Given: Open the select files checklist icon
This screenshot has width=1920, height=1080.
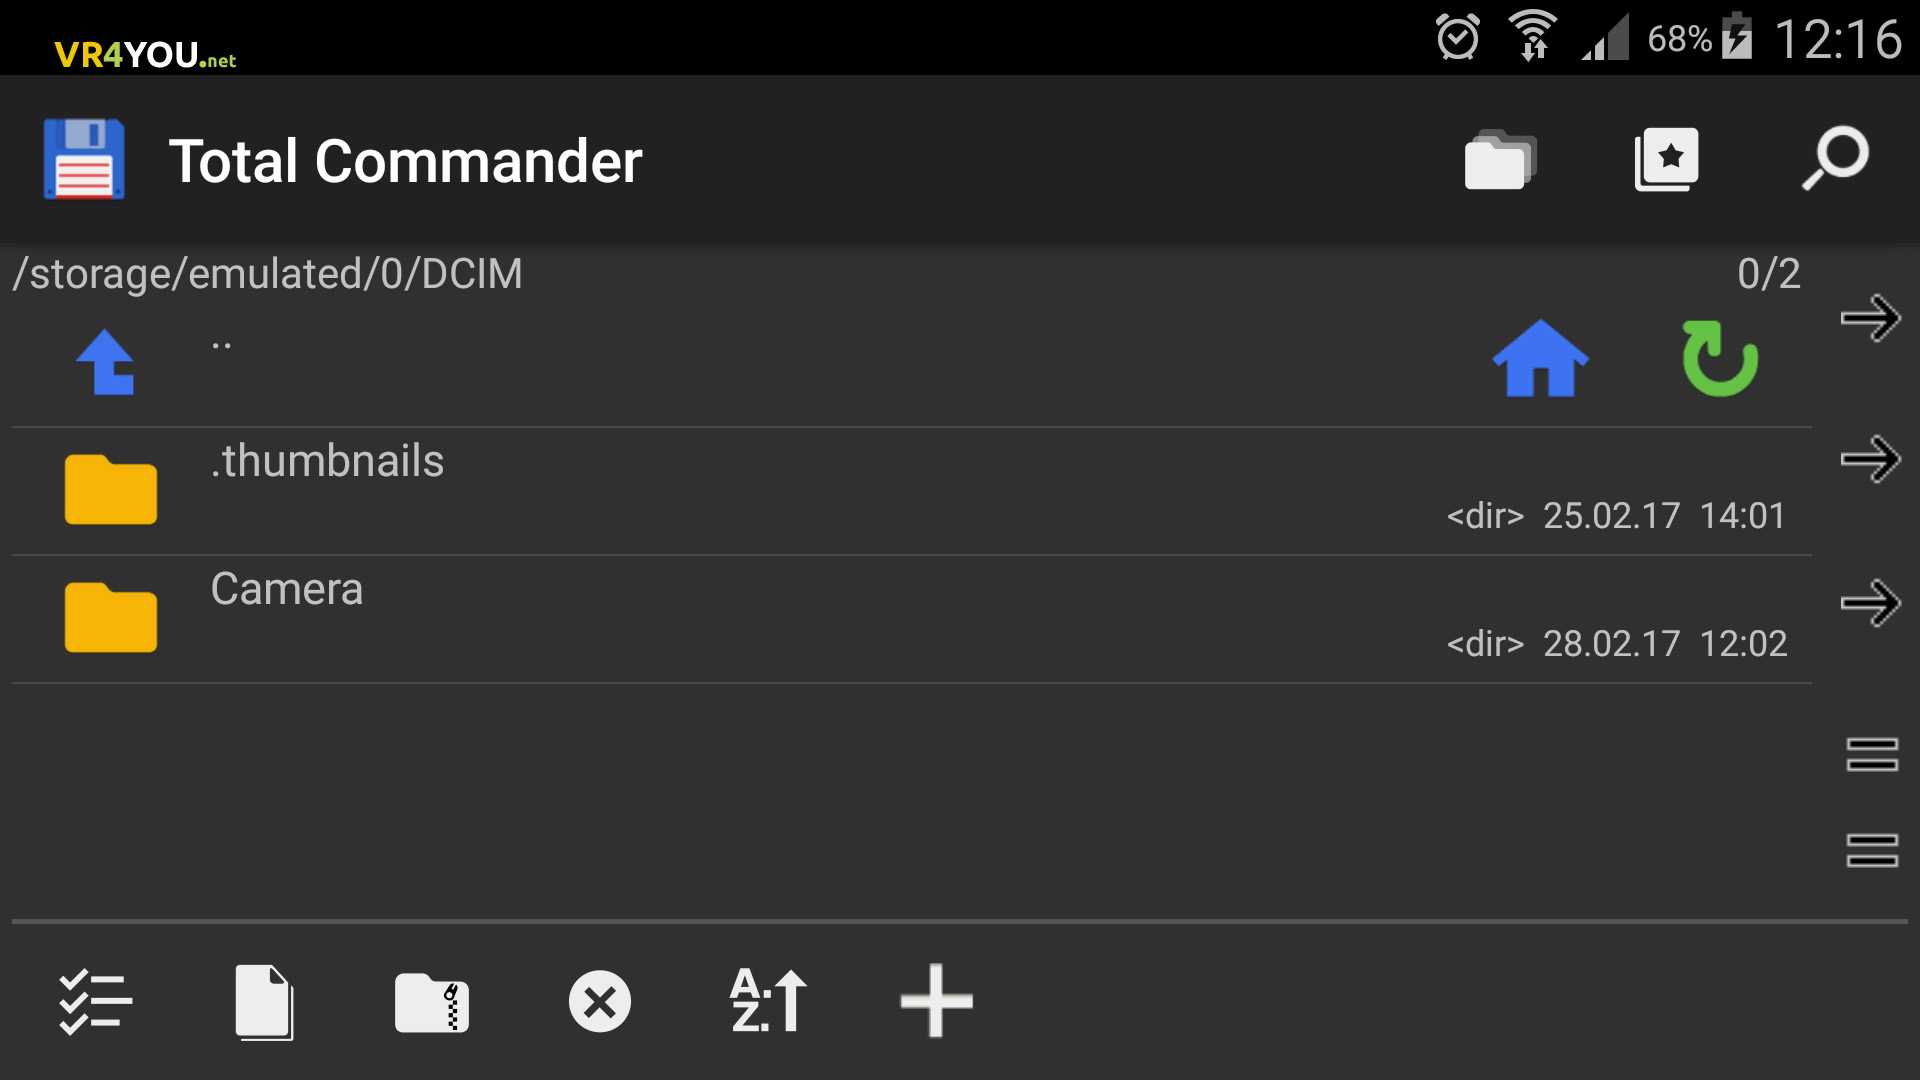Looking at the screenshot, I should point(95,1001).
